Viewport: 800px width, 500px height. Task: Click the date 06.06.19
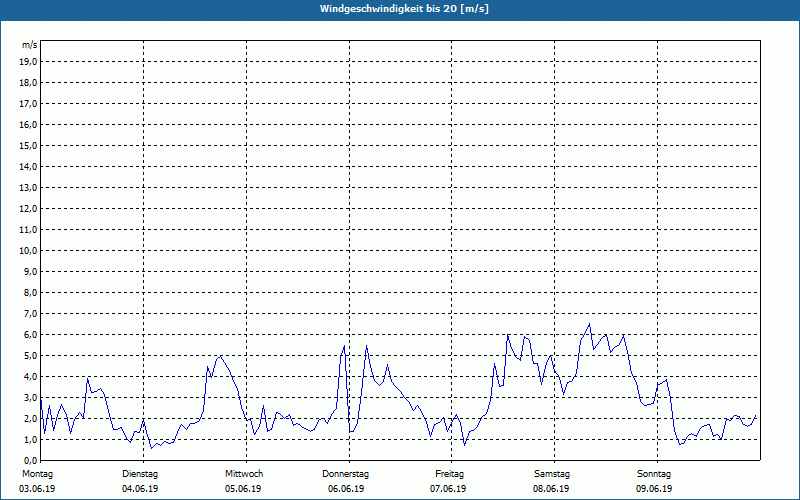[346, 489]
